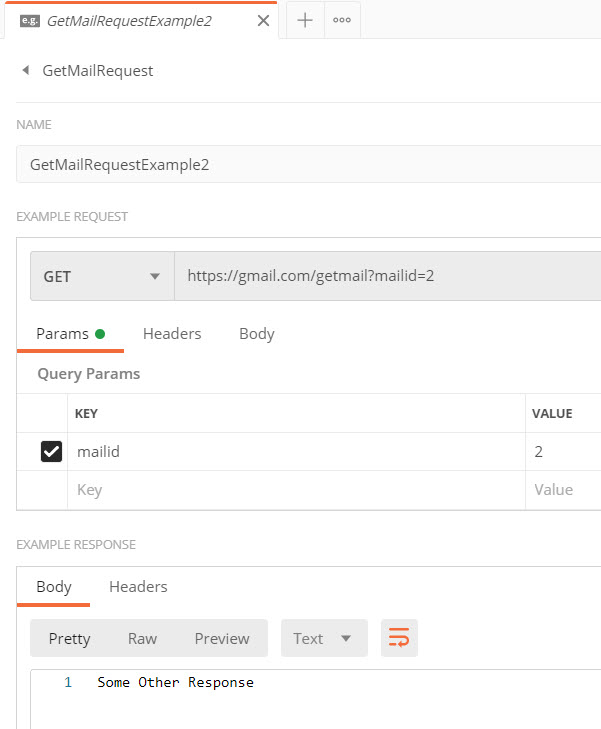
Task: Switch to Raw response view
Action: 142,638
